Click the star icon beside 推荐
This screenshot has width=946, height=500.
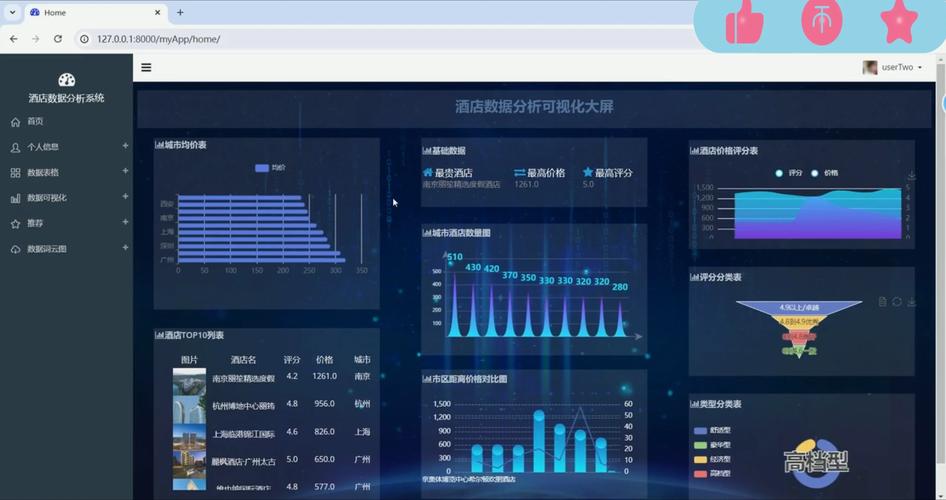15,224
